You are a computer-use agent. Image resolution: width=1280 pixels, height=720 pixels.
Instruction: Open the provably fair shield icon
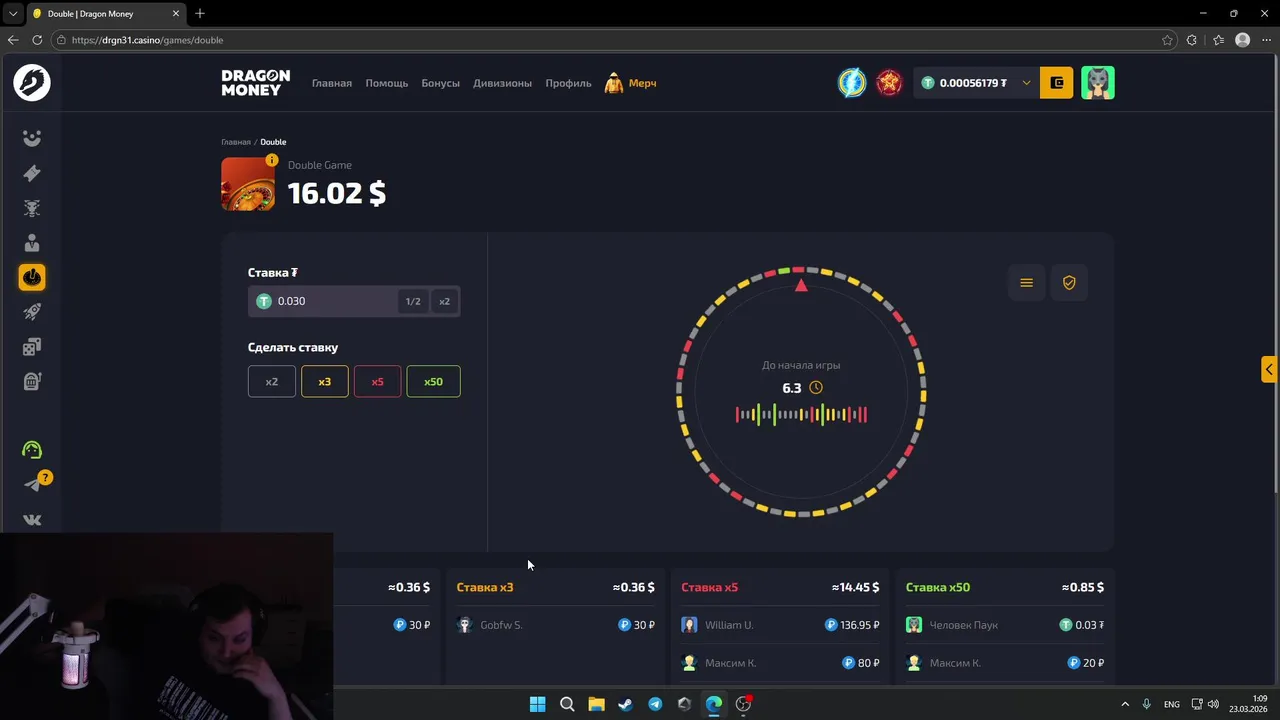1069,283
